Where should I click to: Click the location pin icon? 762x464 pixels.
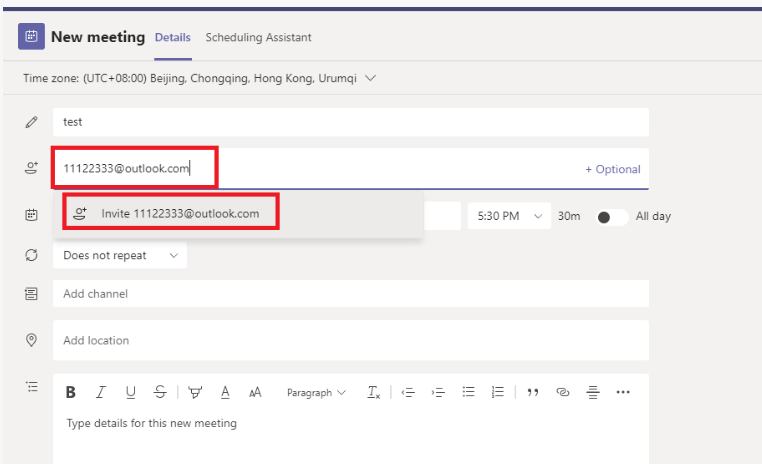pos(32,340)
